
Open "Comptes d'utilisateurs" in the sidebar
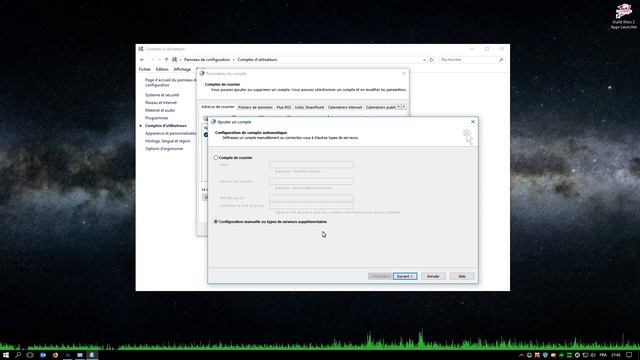click(166, 126)
